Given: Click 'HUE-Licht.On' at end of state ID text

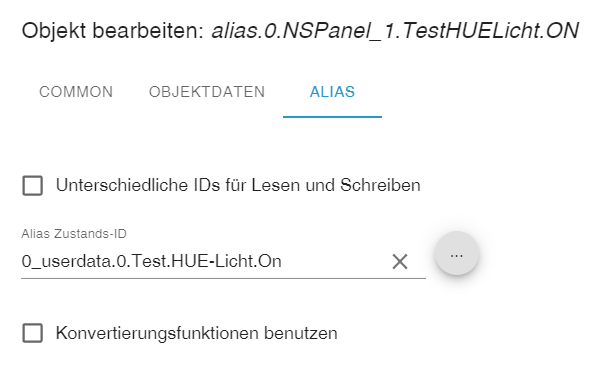Looking at the screenshot, I should coord(227,261).
